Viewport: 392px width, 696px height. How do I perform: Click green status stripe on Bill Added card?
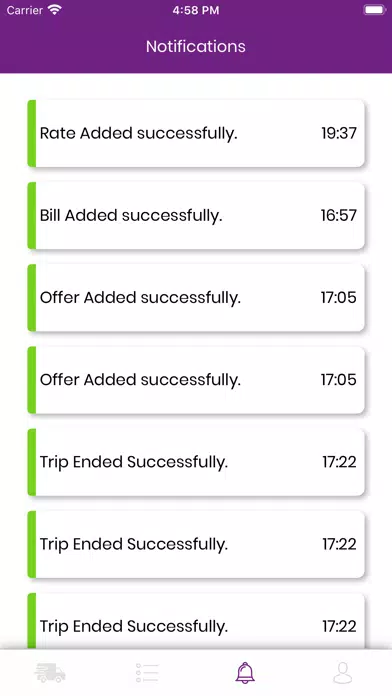coord(32,215)
